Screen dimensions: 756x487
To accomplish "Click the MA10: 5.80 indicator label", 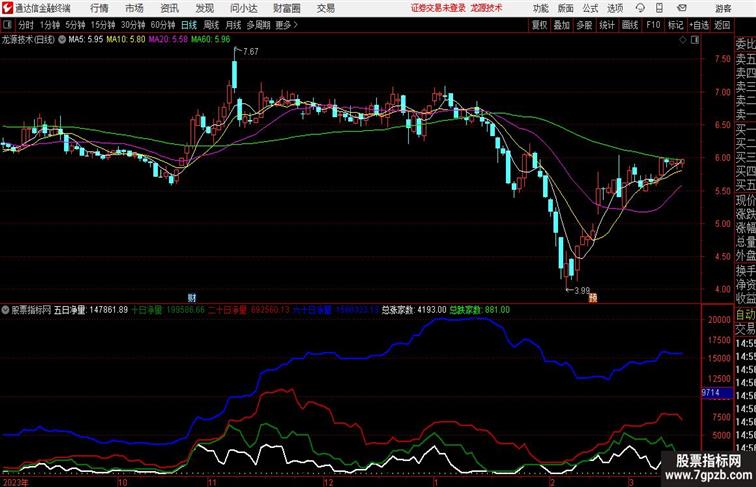I will [126, 40].
